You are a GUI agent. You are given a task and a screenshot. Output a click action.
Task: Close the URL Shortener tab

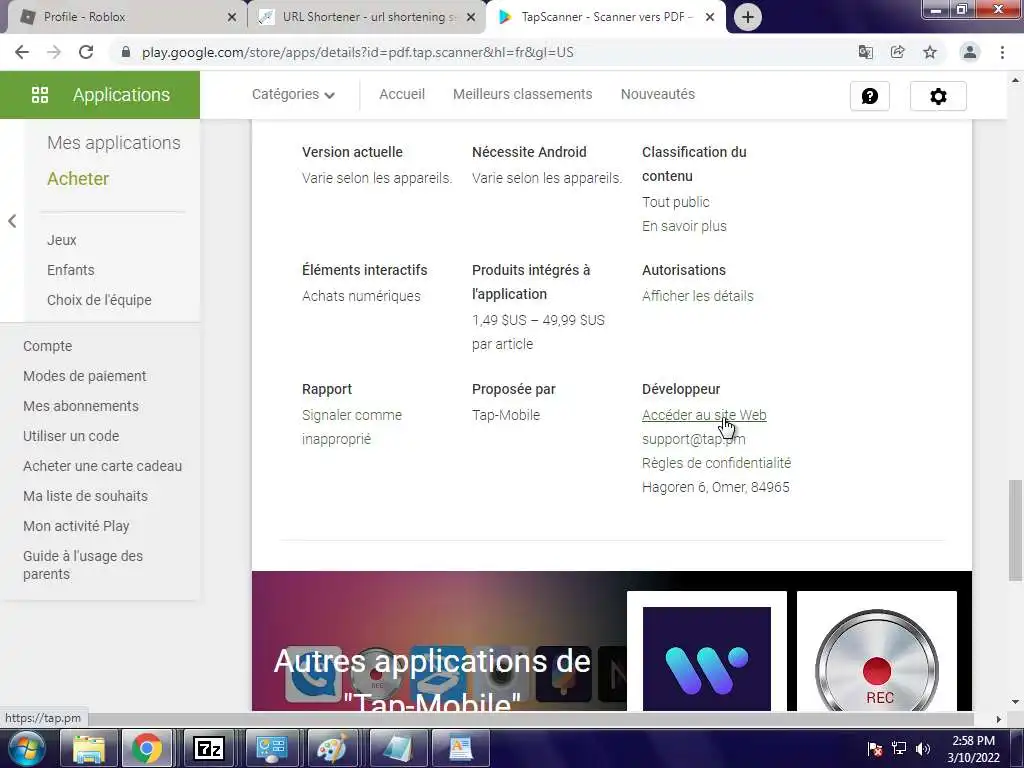pyautogui.click(x=471, y=17)
